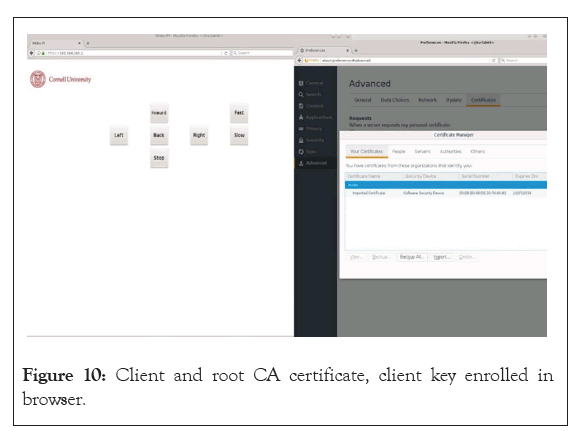Select the highlighted blue organization row
Viewport: 578px width, 431px height.
[x=446, y=185]
